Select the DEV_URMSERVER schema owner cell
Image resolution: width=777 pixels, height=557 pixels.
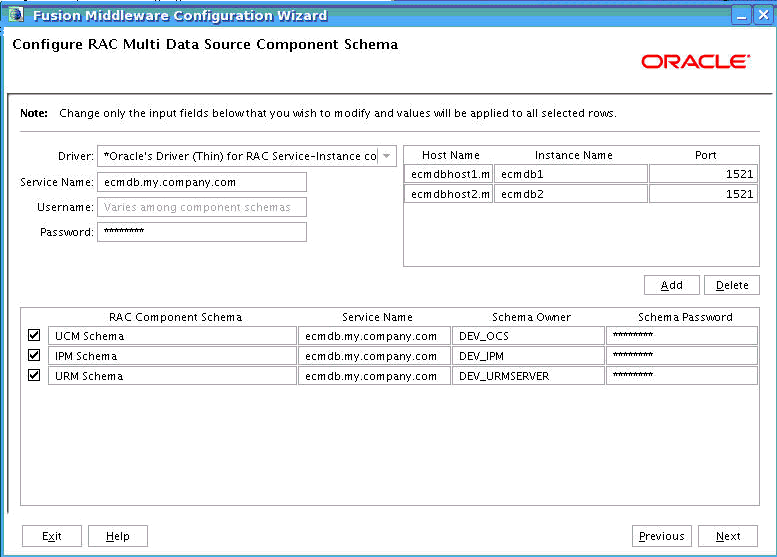click(x=528, y=376)
